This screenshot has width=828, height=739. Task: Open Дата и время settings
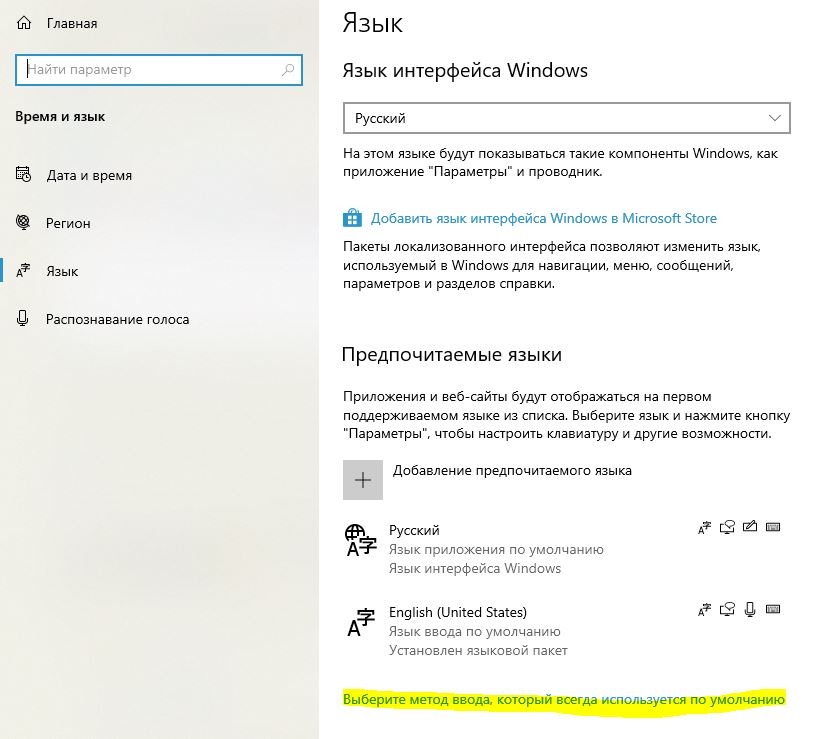[89, 175]
